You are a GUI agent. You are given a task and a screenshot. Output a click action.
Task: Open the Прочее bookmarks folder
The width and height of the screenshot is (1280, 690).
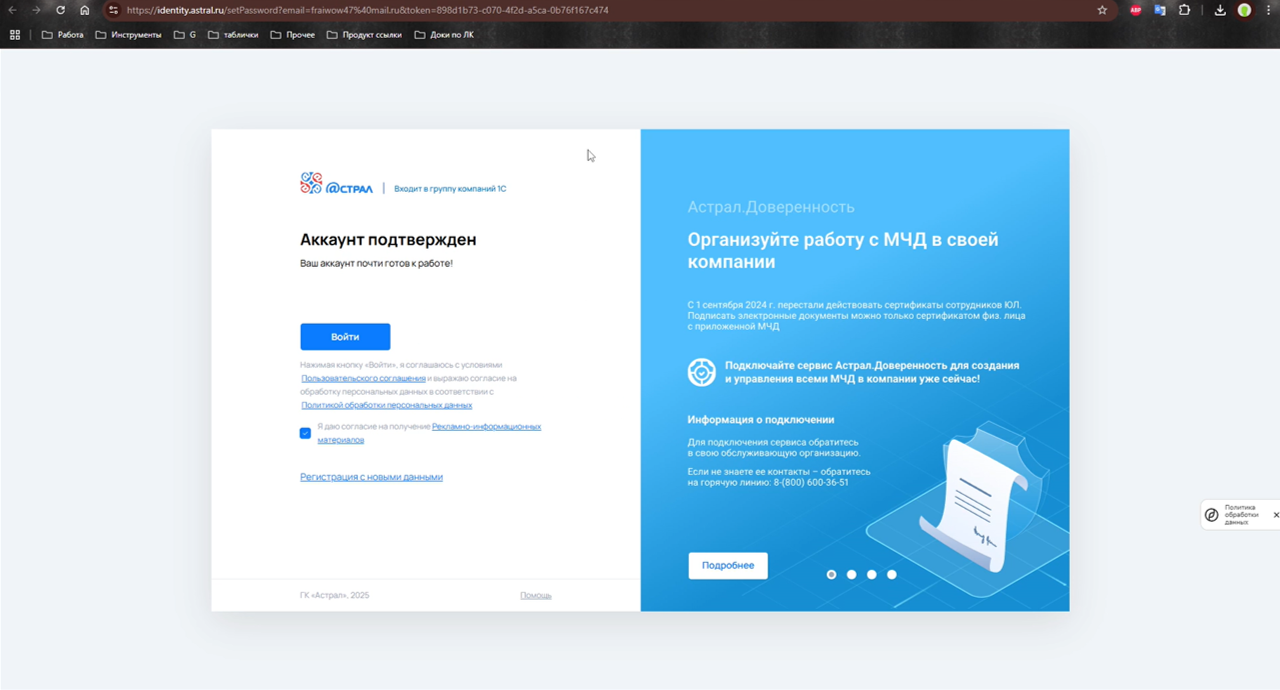pos(292,35)
